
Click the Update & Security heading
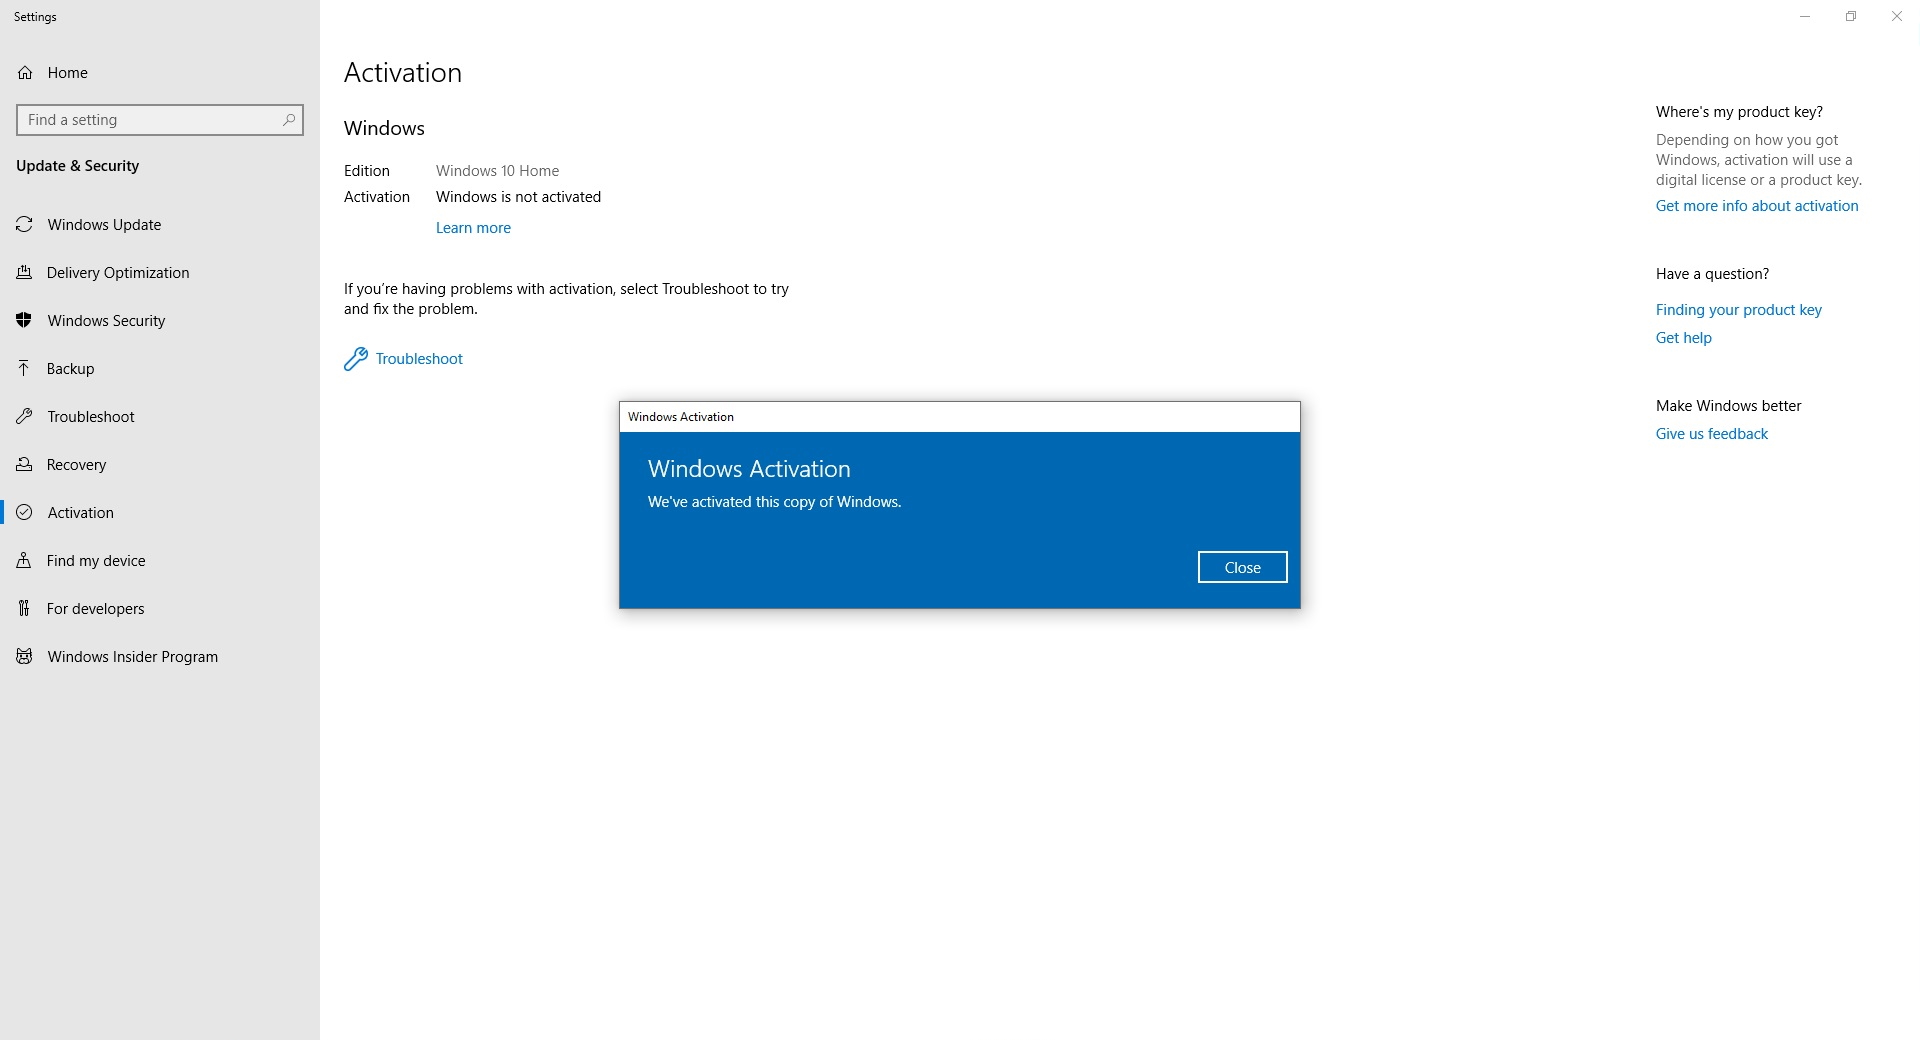(78, 166)
